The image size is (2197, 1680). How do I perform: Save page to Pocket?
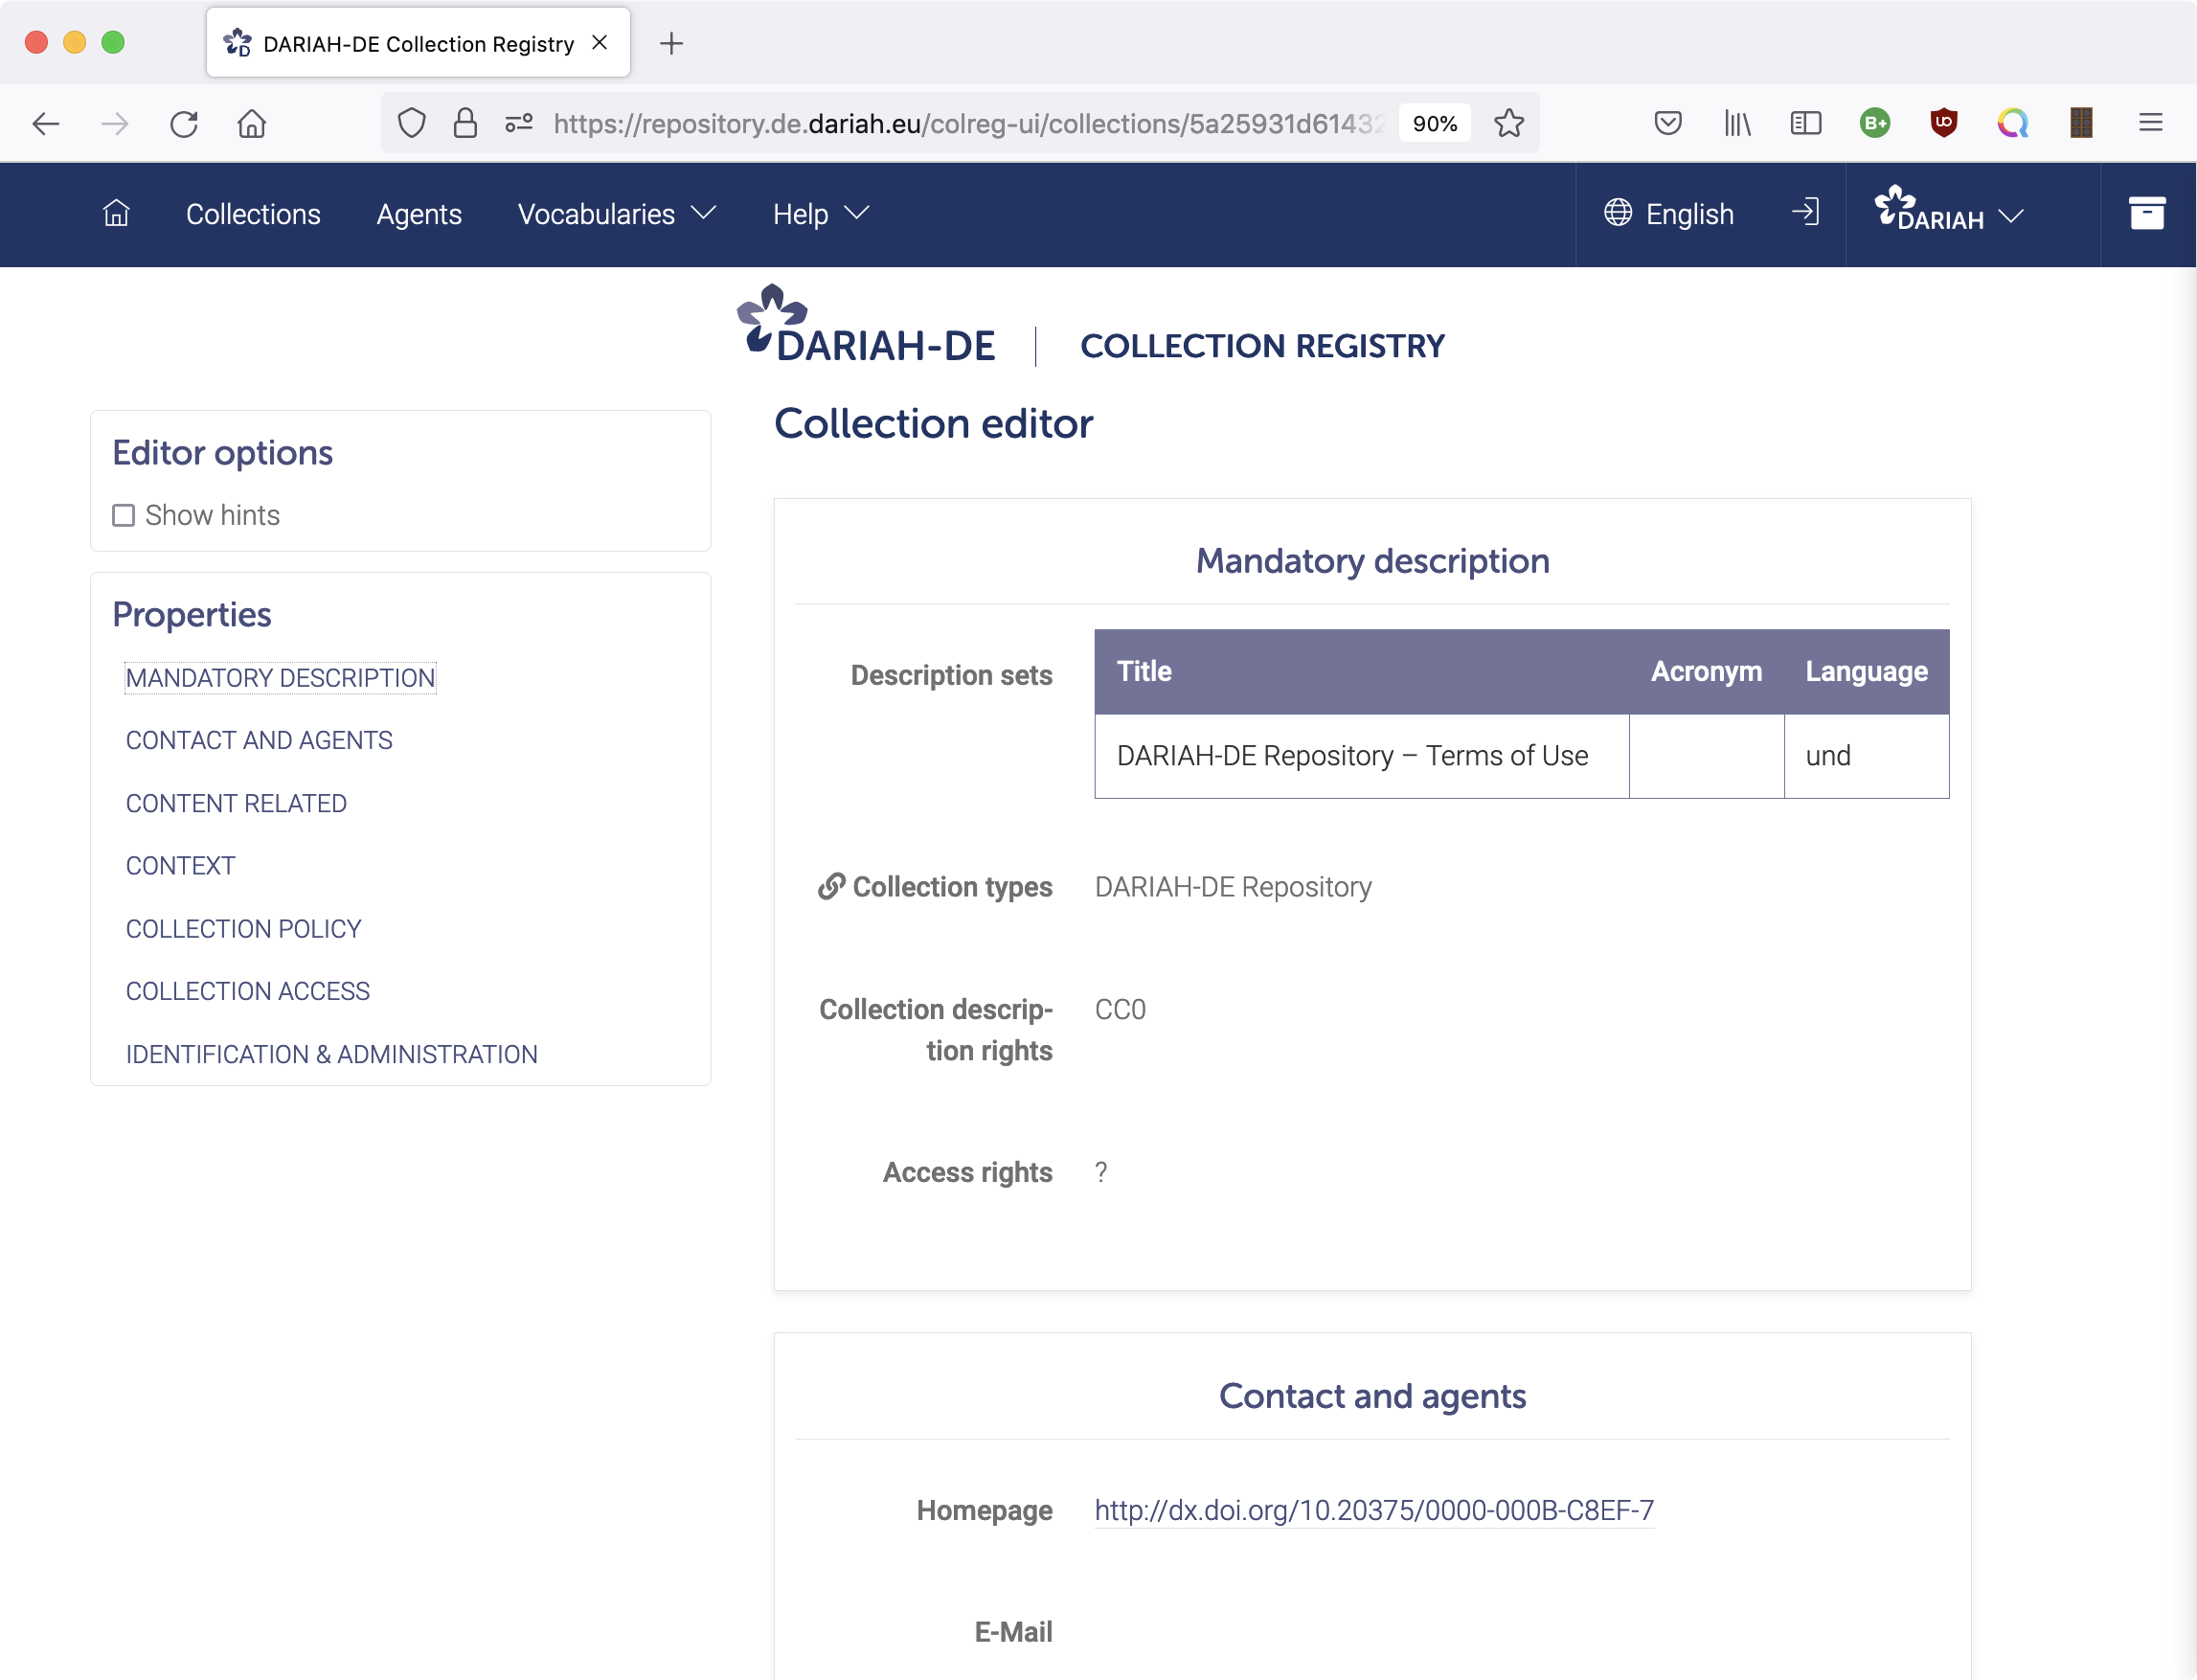tap(1667, 123)
